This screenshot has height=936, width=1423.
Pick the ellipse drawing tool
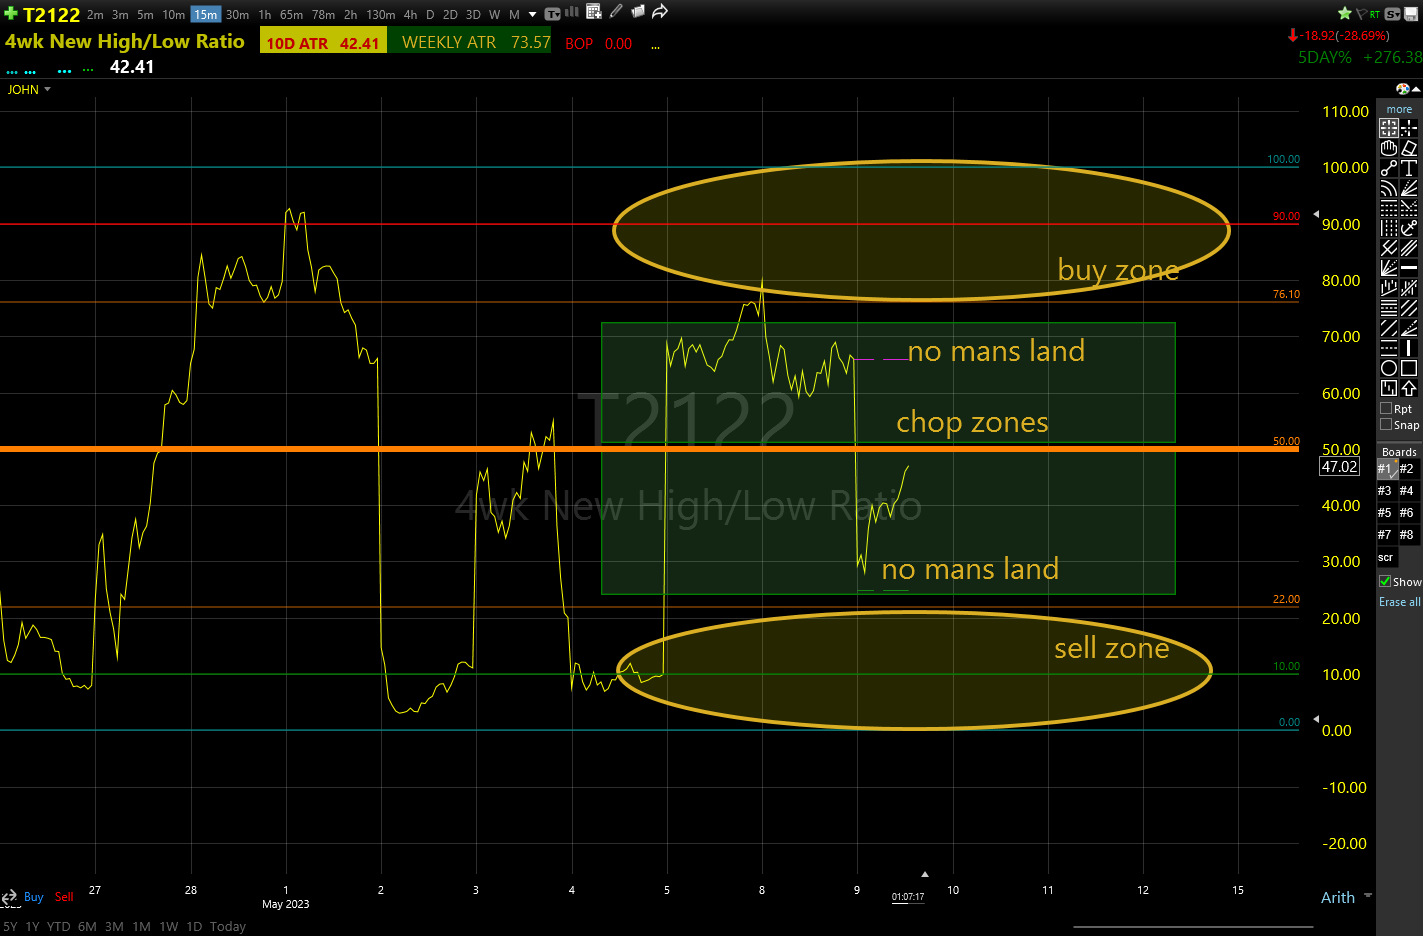pos(1388,368)
